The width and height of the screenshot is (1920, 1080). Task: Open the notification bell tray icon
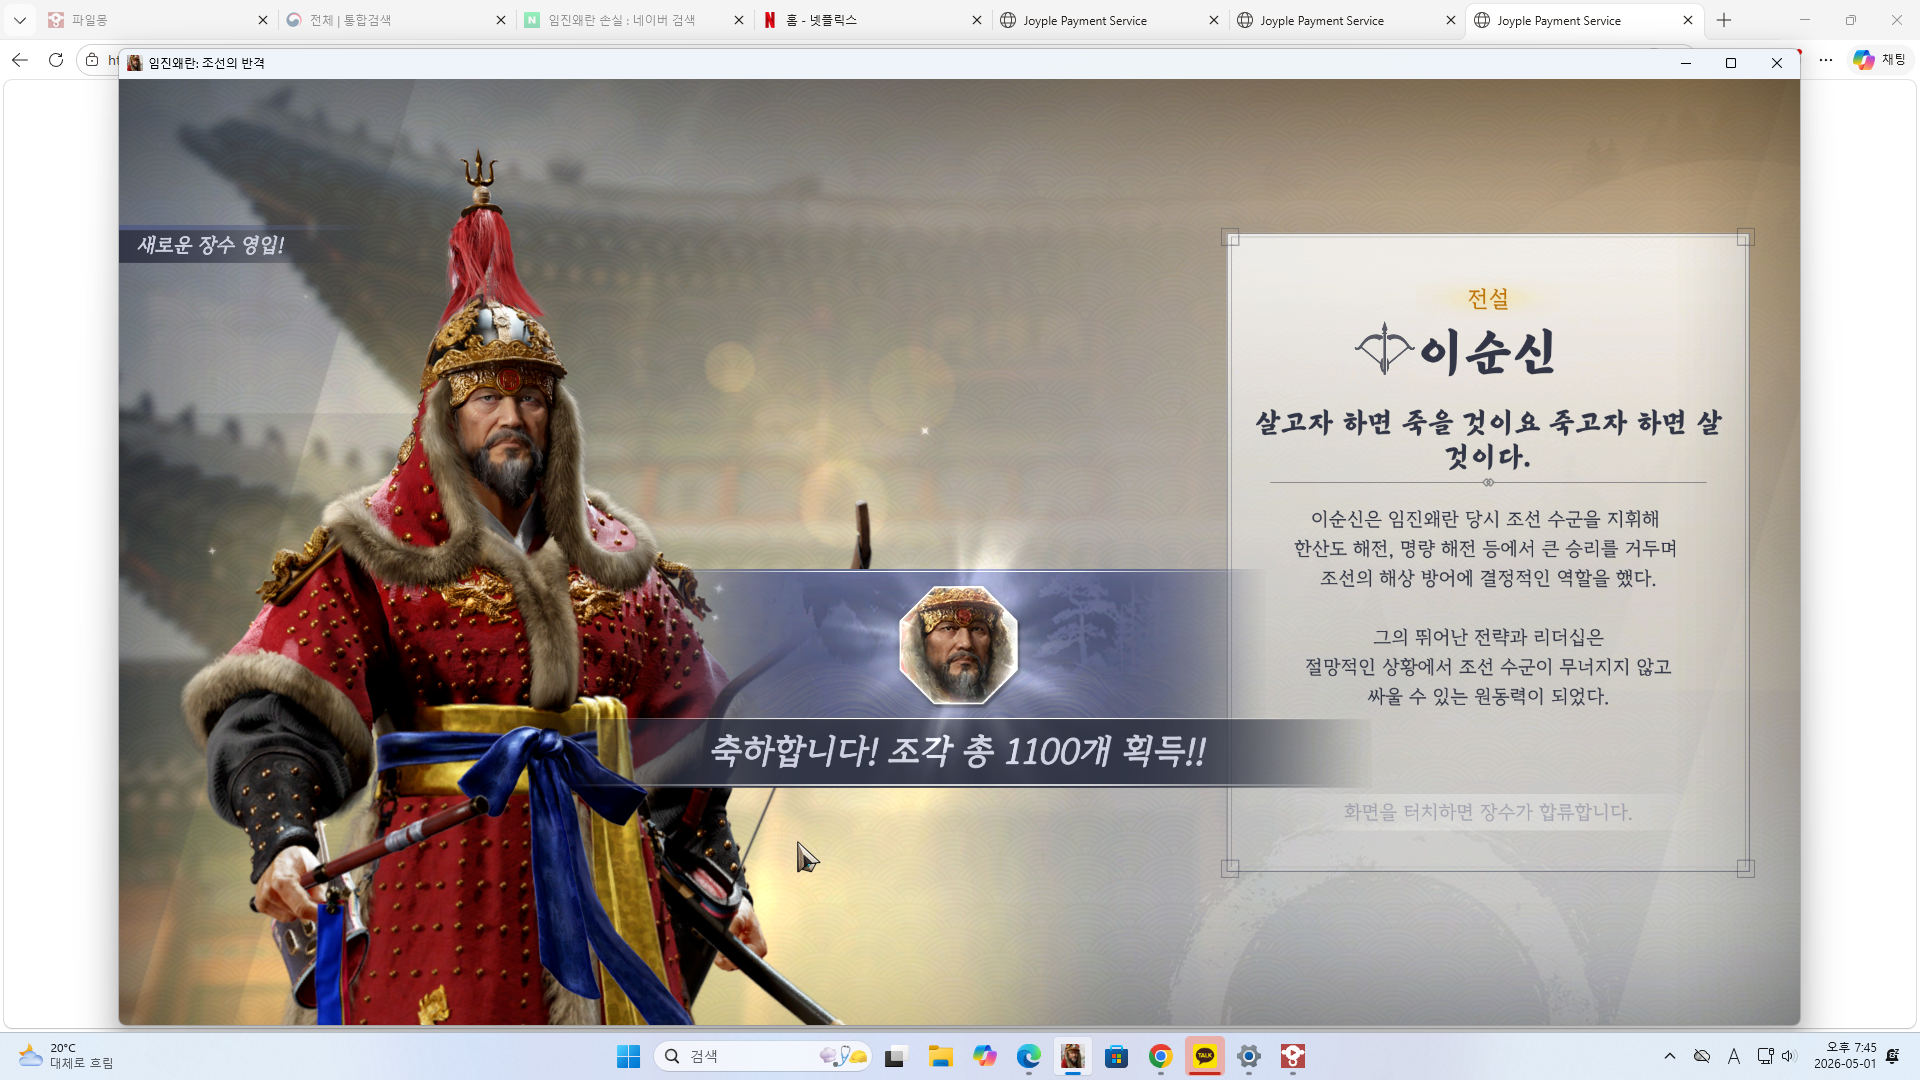1893,1056
